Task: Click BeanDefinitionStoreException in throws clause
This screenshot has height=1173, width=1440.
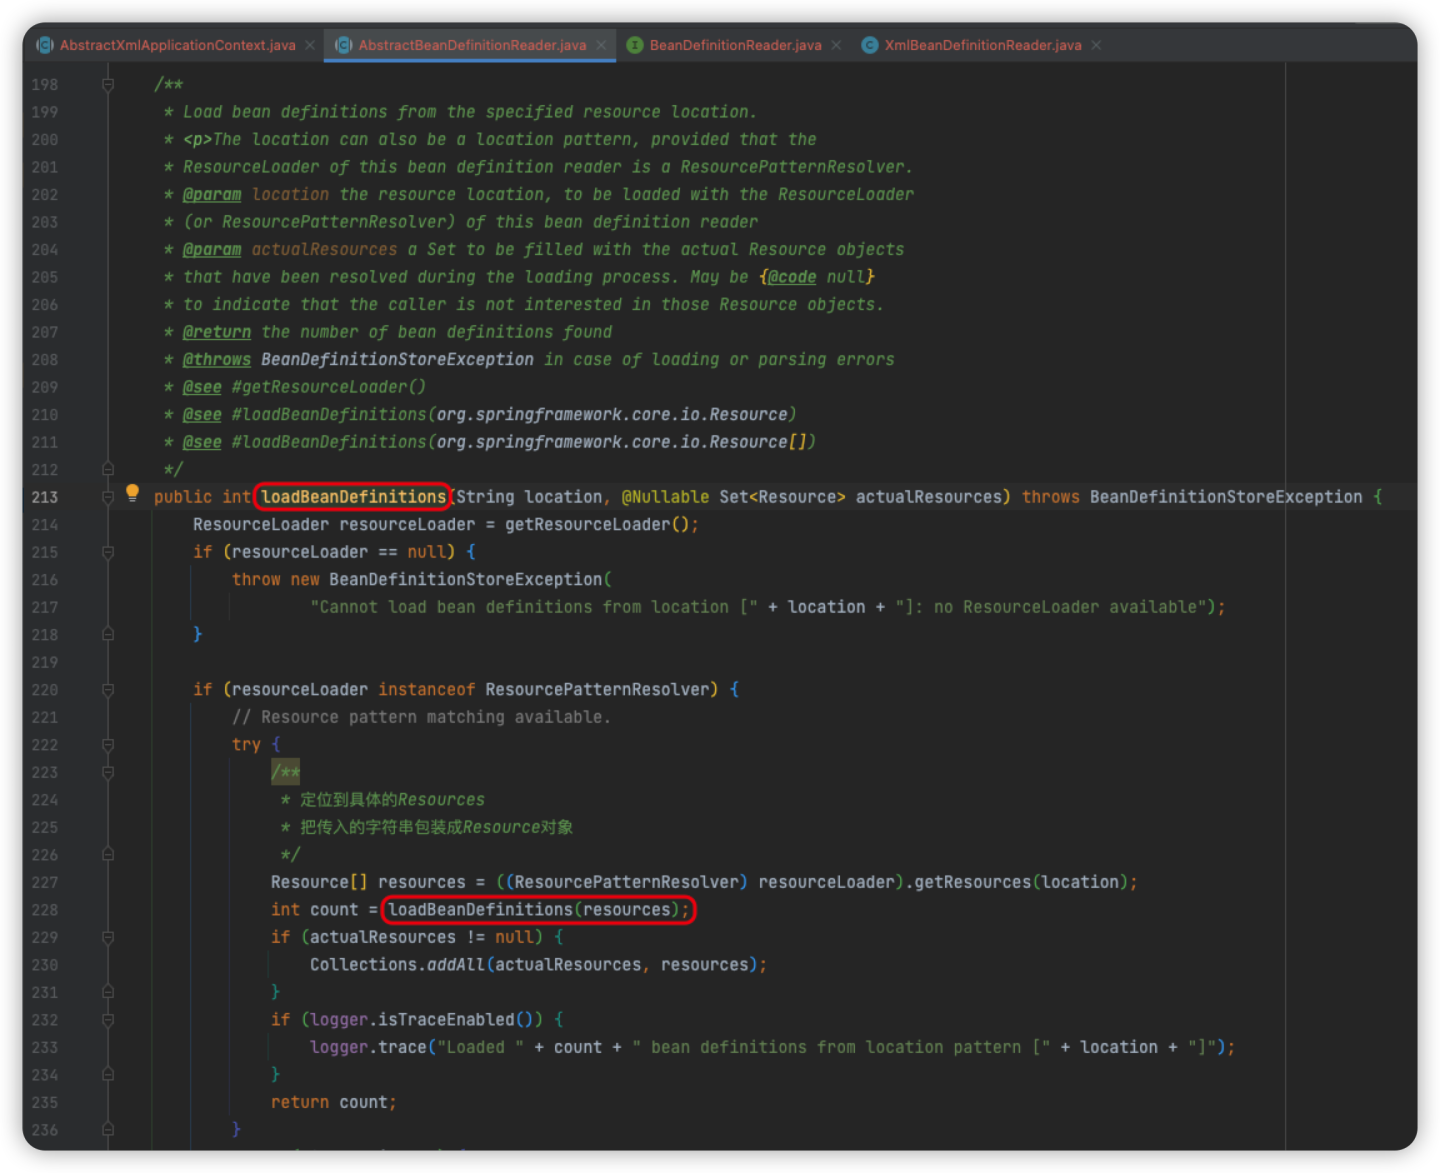Action: [1226, 497]
